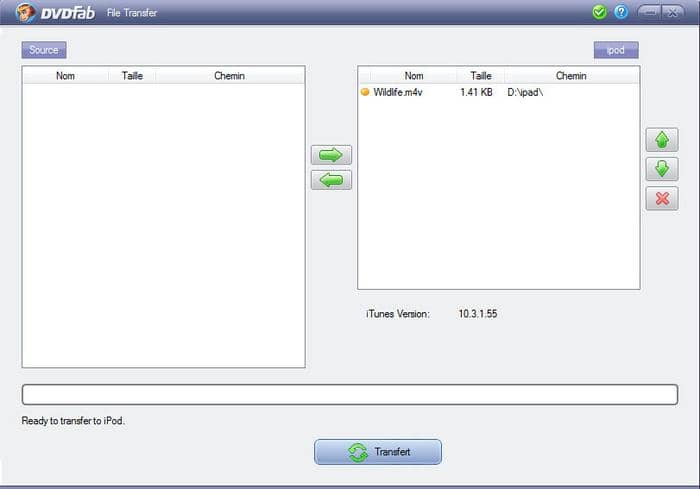Move selected file up with green up arrow
Image resolution: width=700 pixels, height=489 pixels.
tap(662, 140)
